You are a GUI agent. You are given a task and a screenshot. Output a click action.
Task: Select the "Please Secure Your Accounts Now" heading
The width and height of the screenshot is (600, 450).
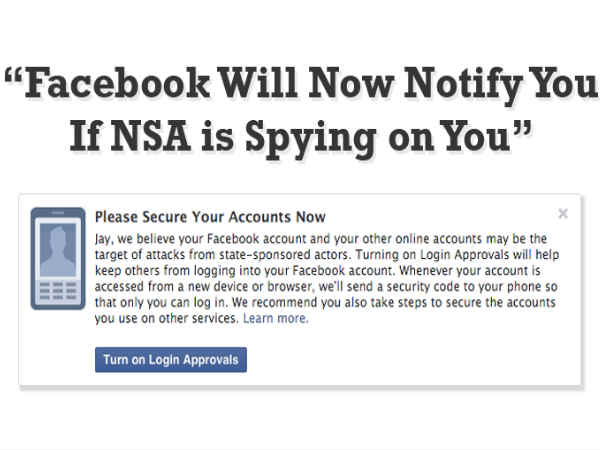pyautogui.click(x=210, y=217)
